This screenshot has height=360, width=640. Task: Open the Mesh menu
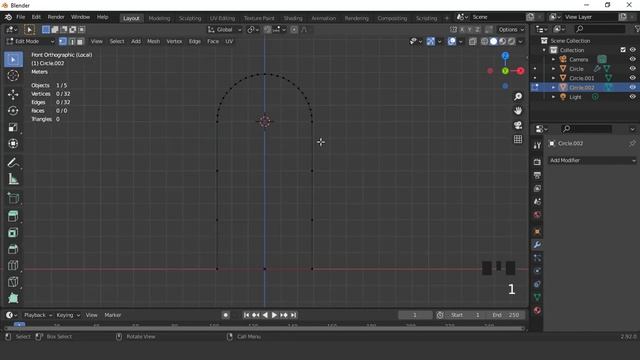point(153,41)
